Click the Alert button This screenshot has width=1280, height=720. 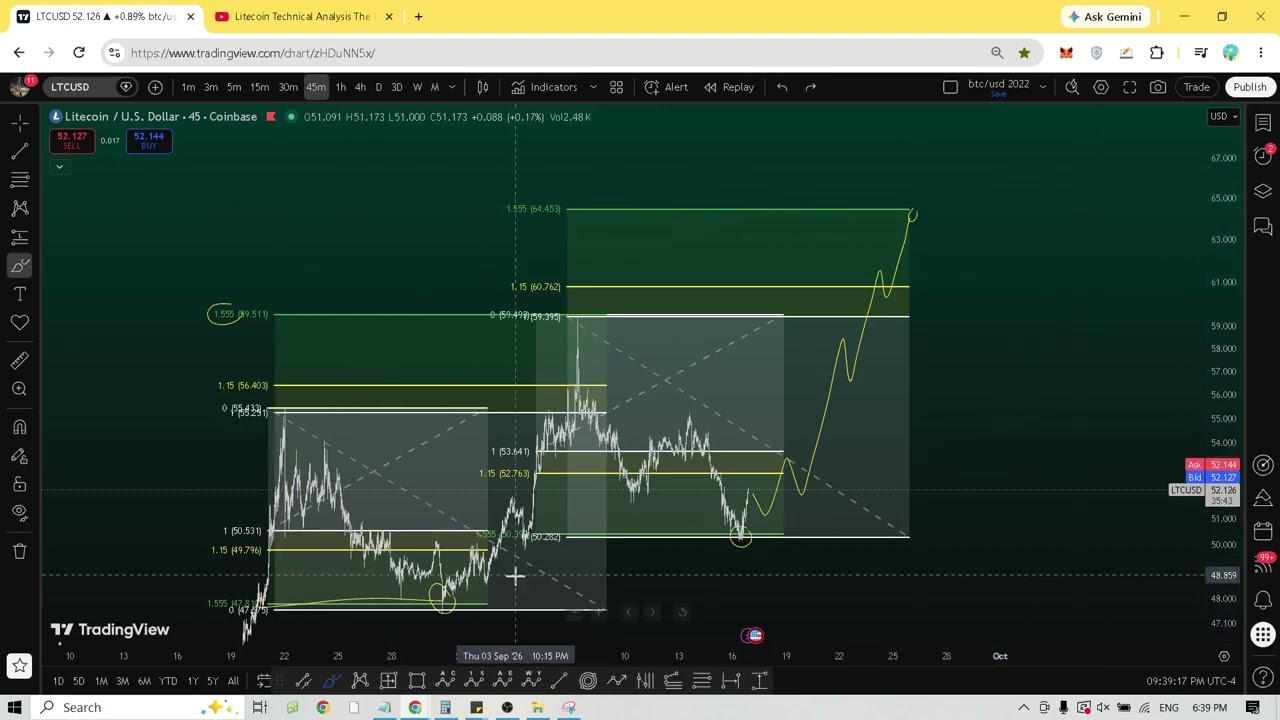(x=666, y=87)
